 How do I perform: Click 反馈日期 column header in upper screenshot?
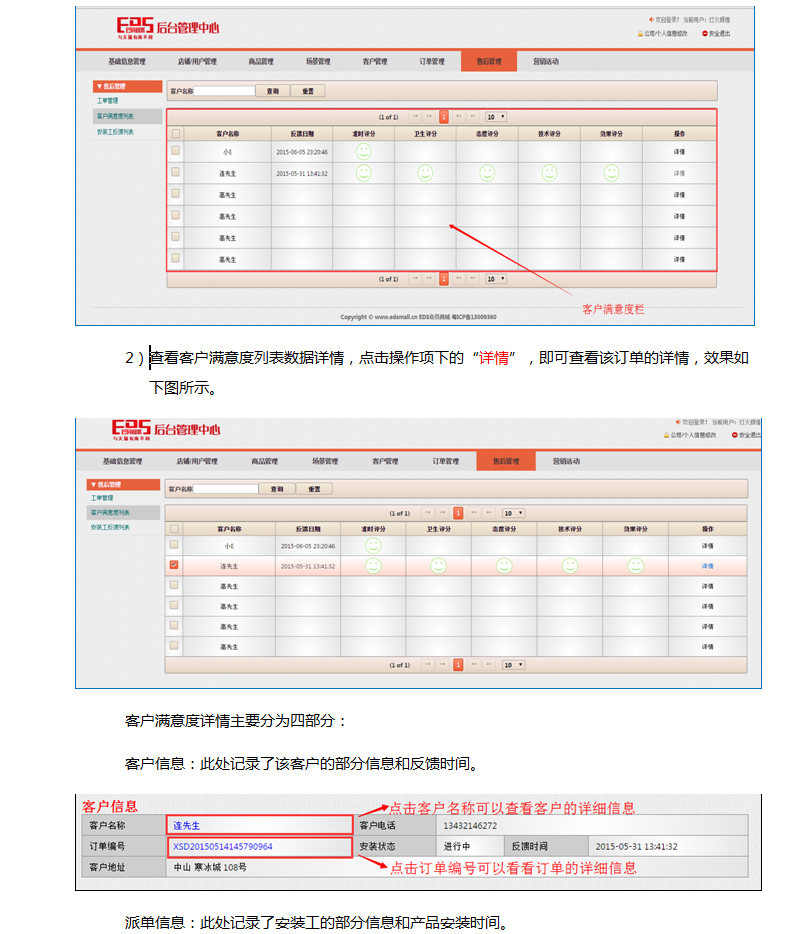[x=302, y=133]
